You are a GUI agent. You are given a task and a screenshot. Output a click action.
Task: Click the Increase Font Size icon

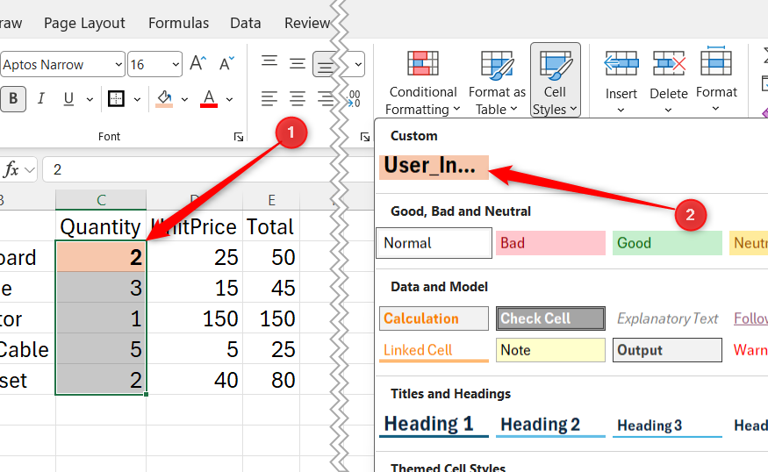tap(198, 64)
